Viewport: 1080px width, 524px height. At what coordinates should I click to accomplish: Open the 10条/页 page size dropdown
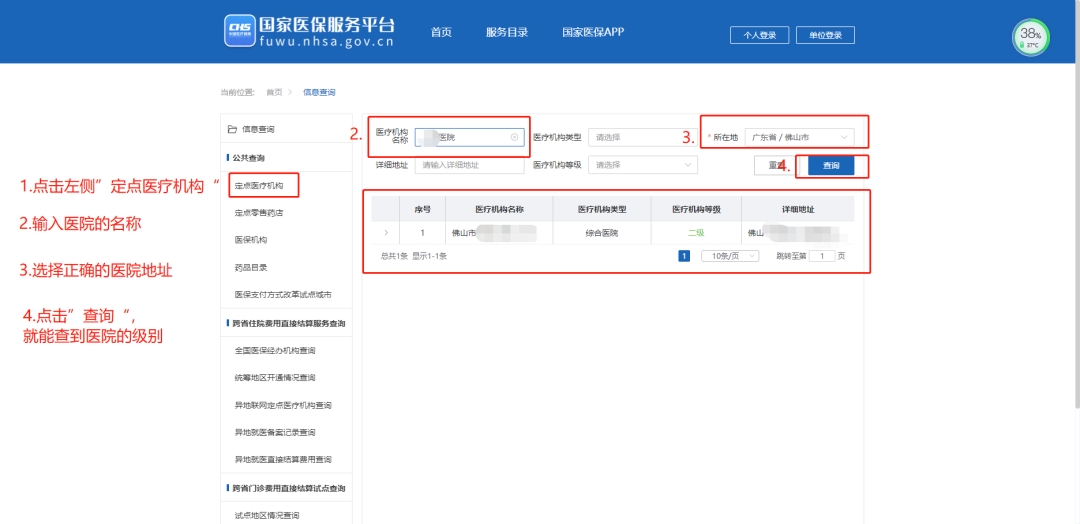coord(730,256)
